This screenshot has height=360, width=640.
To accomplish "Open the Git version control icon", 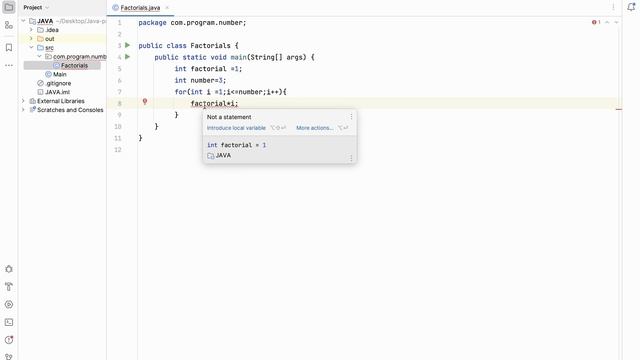I will point(9,356).
